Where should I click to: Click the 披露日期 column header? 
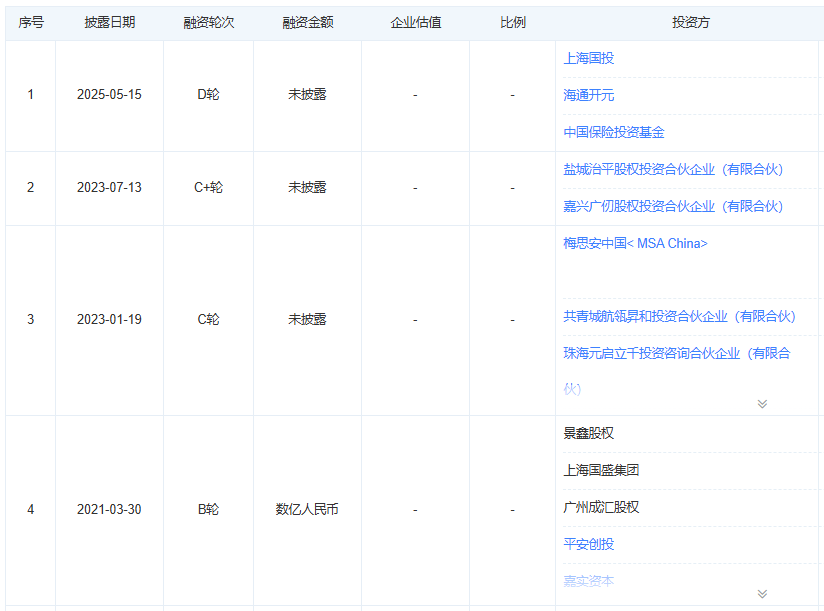click(110, 23)
